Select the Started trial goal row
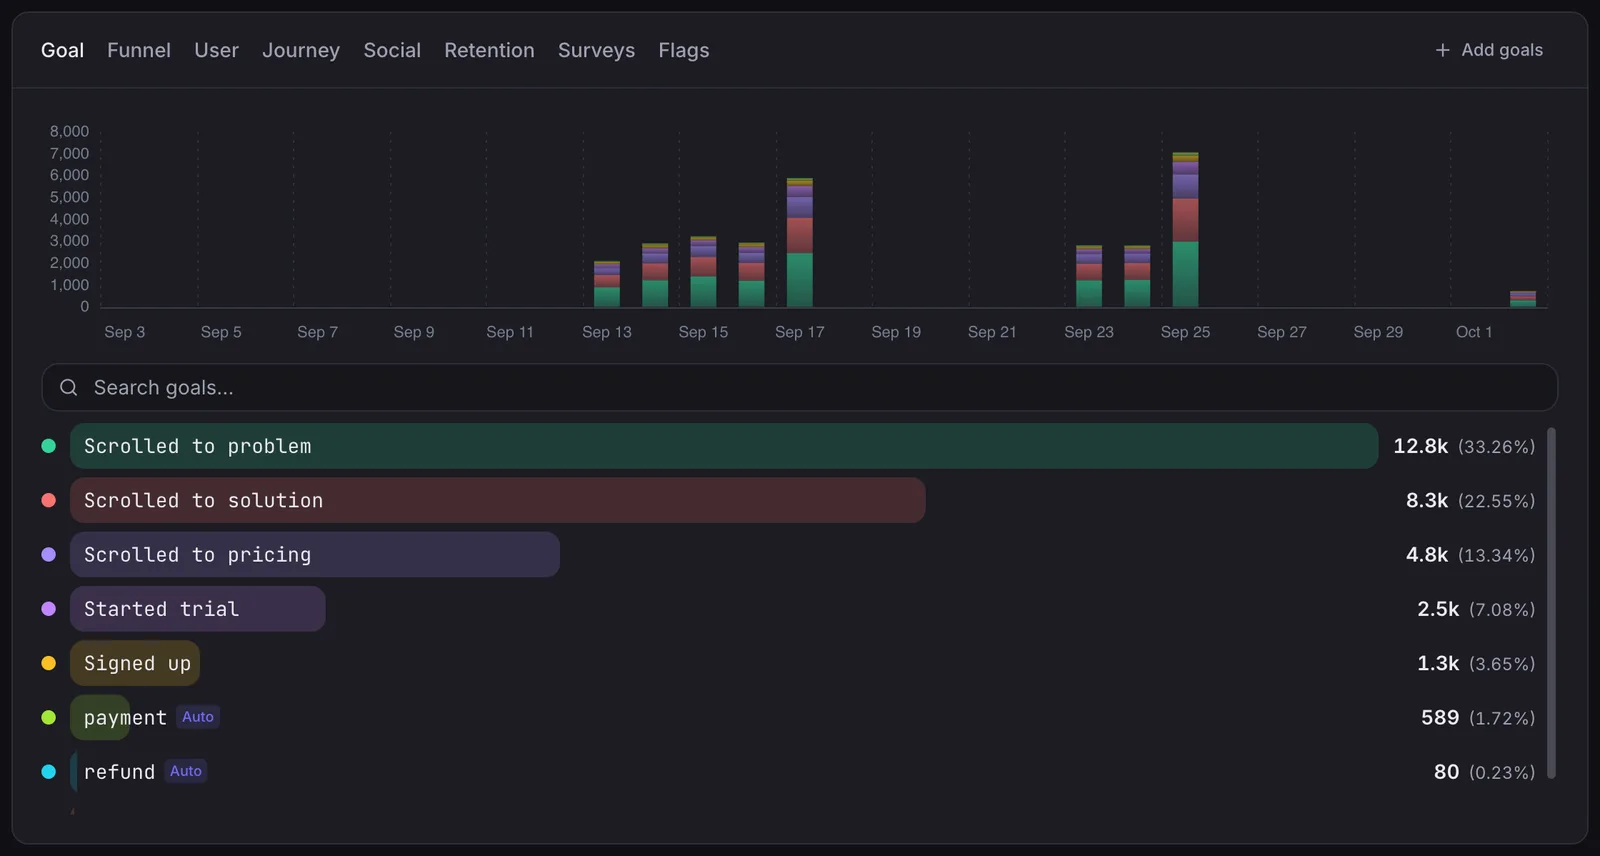The height and width of the screenshot is (856, 1600). click(788, 609)
